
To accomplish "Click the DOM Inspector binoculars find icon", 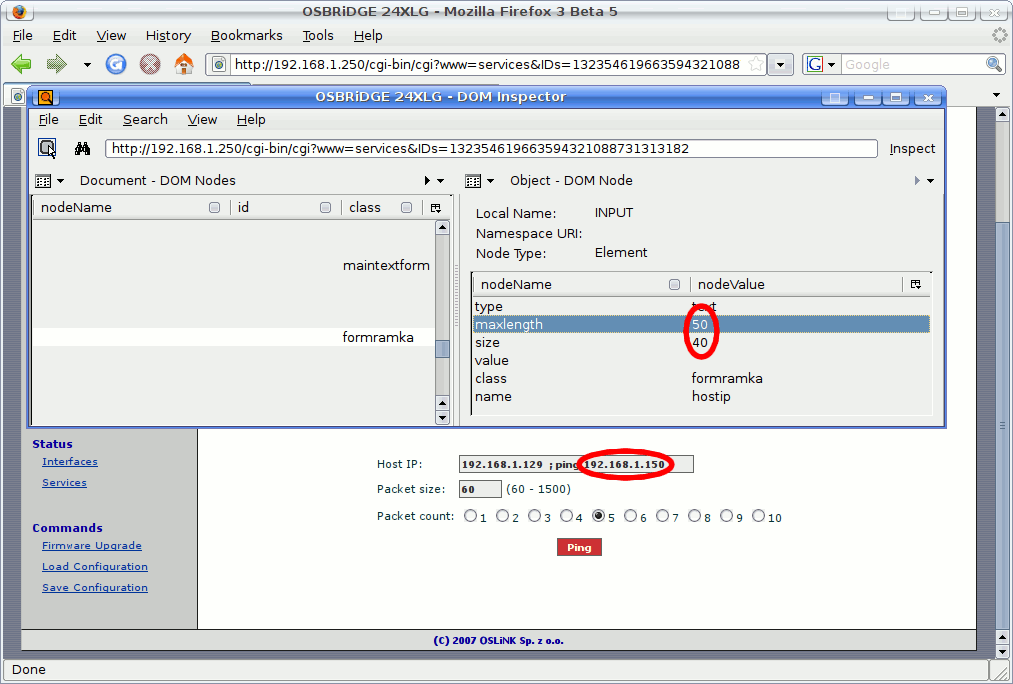I will (82, 149).
